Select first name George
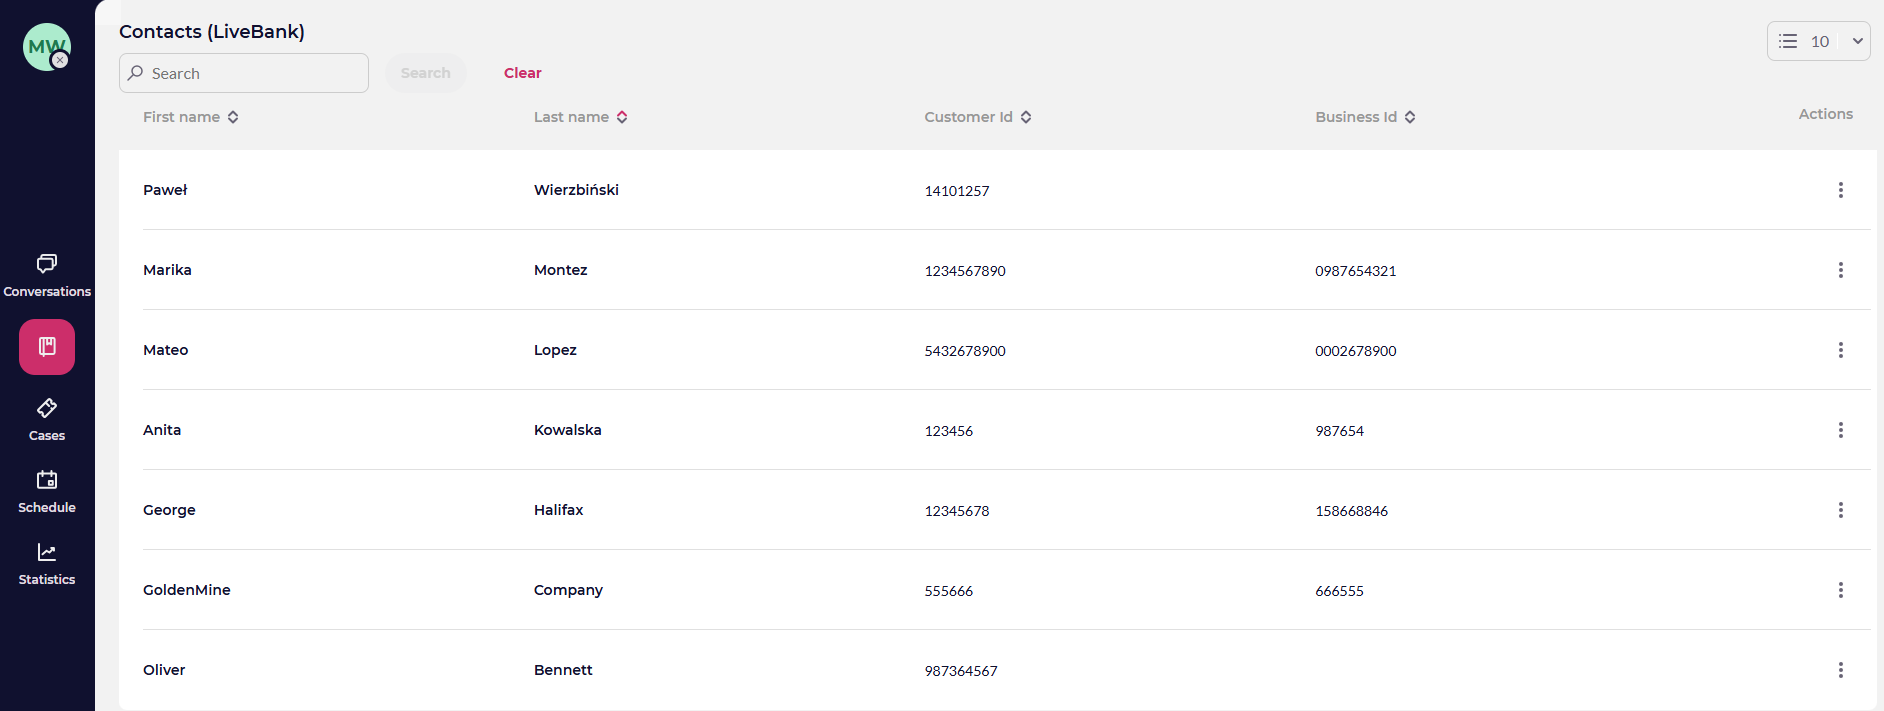1884x711 pixels. [169, 510]
